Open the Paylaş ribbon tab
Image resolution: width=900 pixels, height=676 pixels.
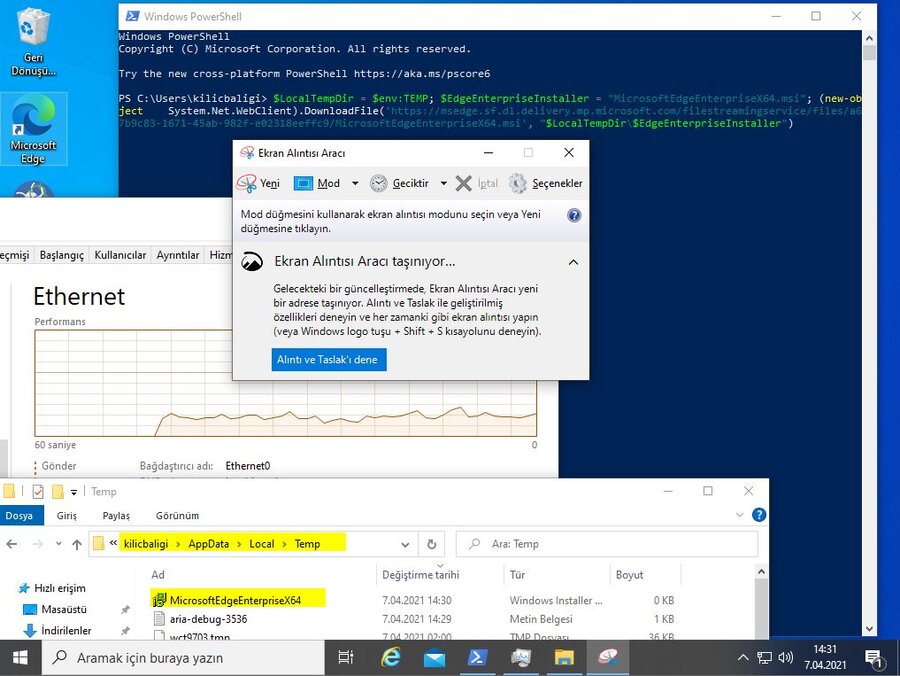click(x=117, y=515)
